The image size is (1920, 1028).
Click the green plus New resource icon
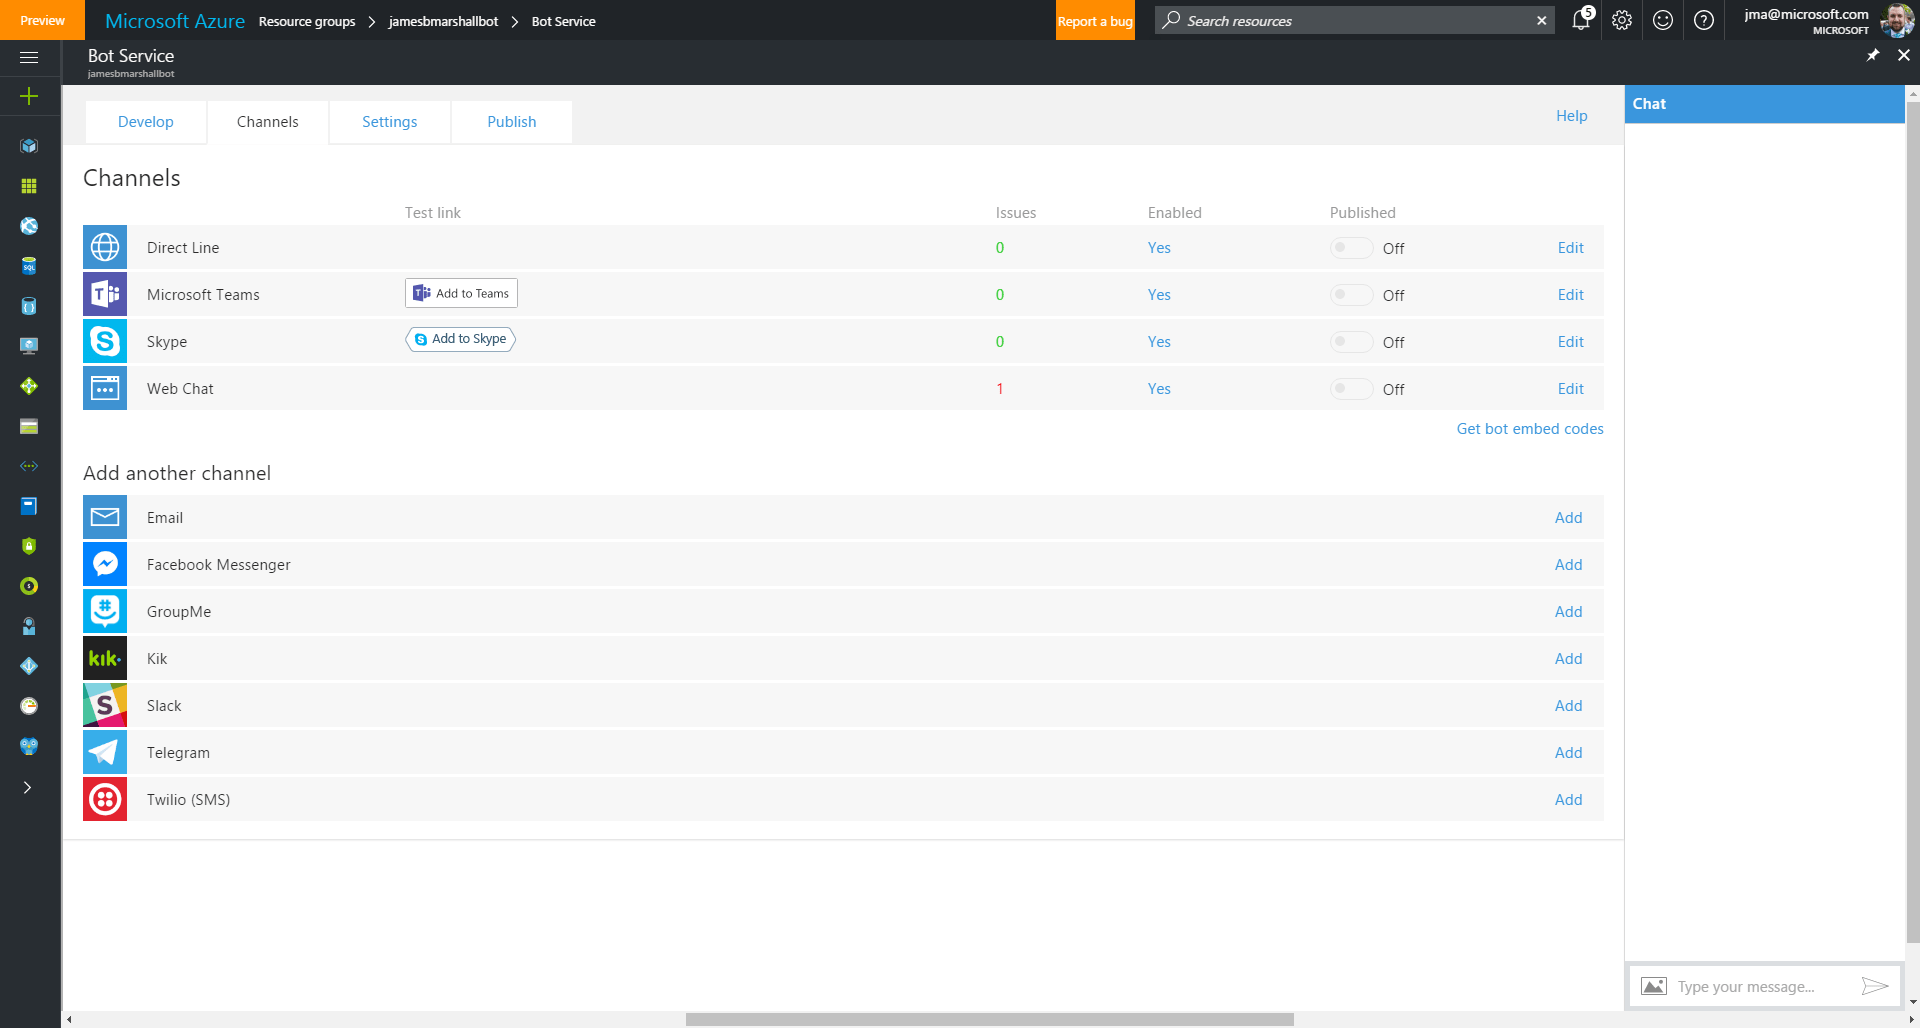pyautogui.click(x=29, y=96)
